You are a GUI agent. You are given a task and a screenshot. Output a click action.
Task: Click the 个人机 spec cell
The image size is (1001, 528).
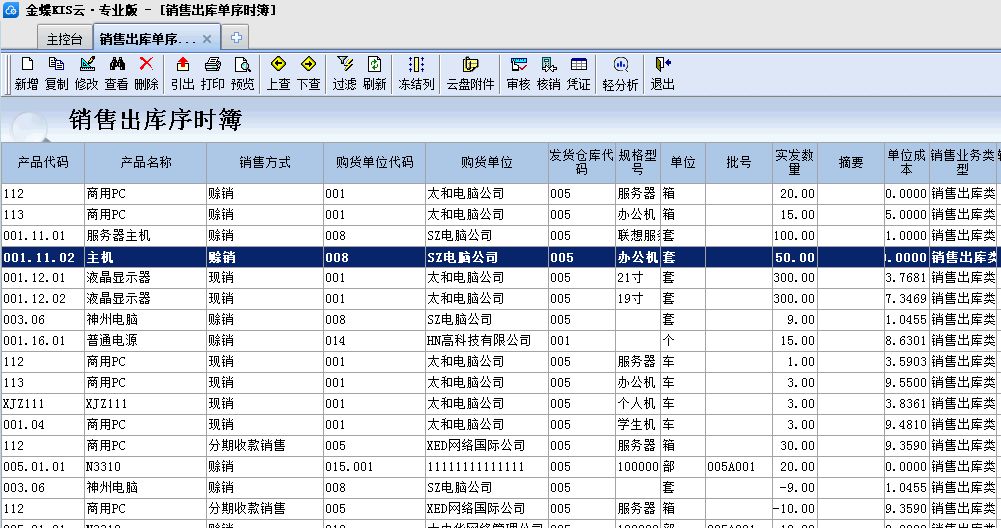pos(638,404)
